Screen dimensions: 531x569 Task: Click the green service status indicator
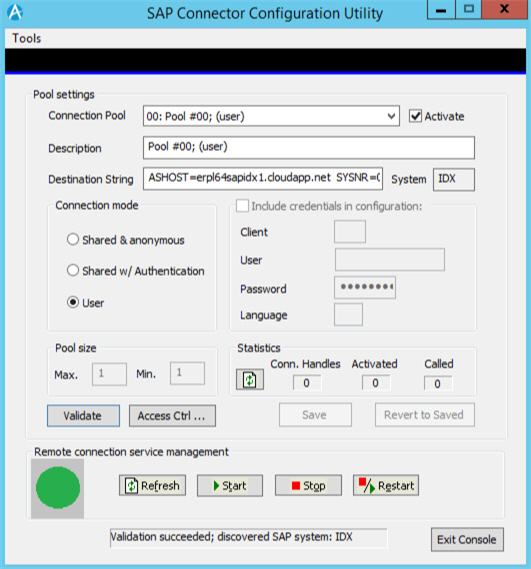click(58, 488)
